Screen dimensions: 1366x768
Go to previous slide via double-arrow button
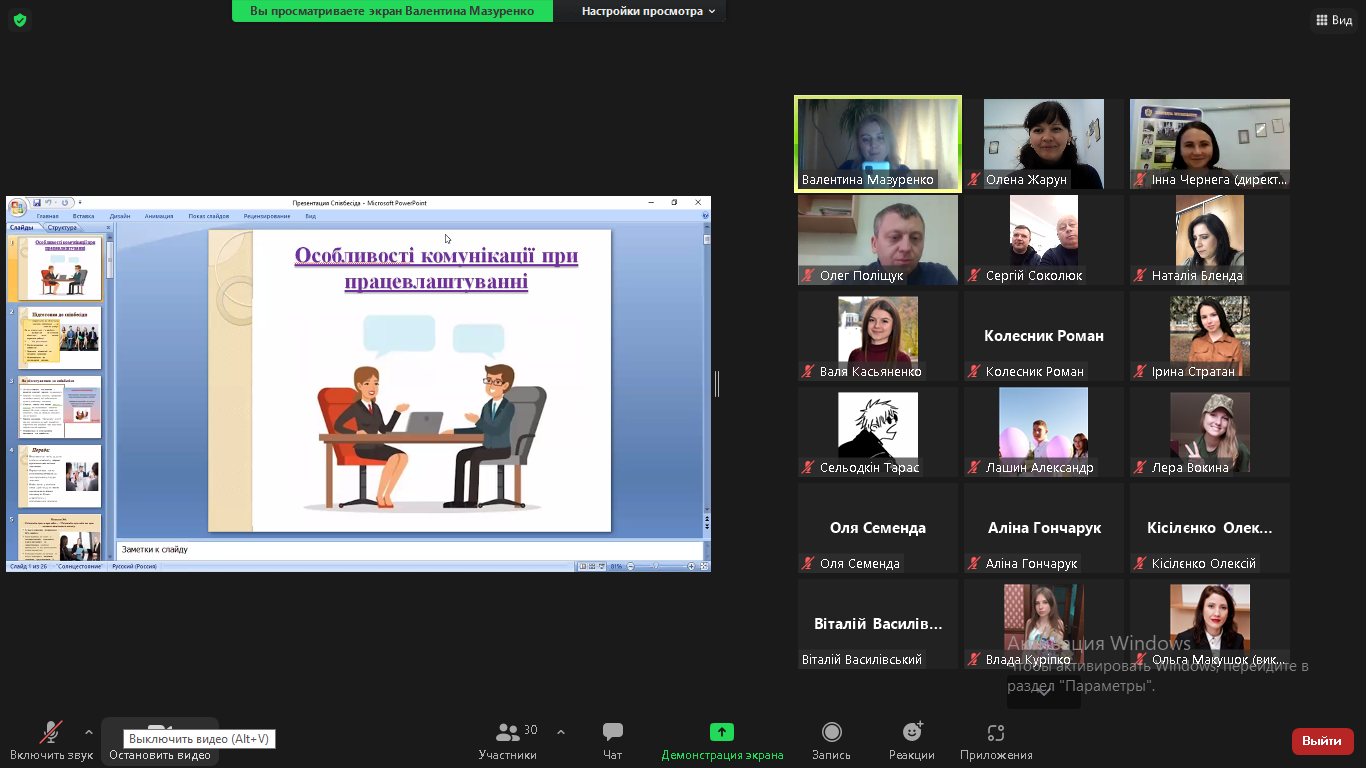(x=707, y=517)
